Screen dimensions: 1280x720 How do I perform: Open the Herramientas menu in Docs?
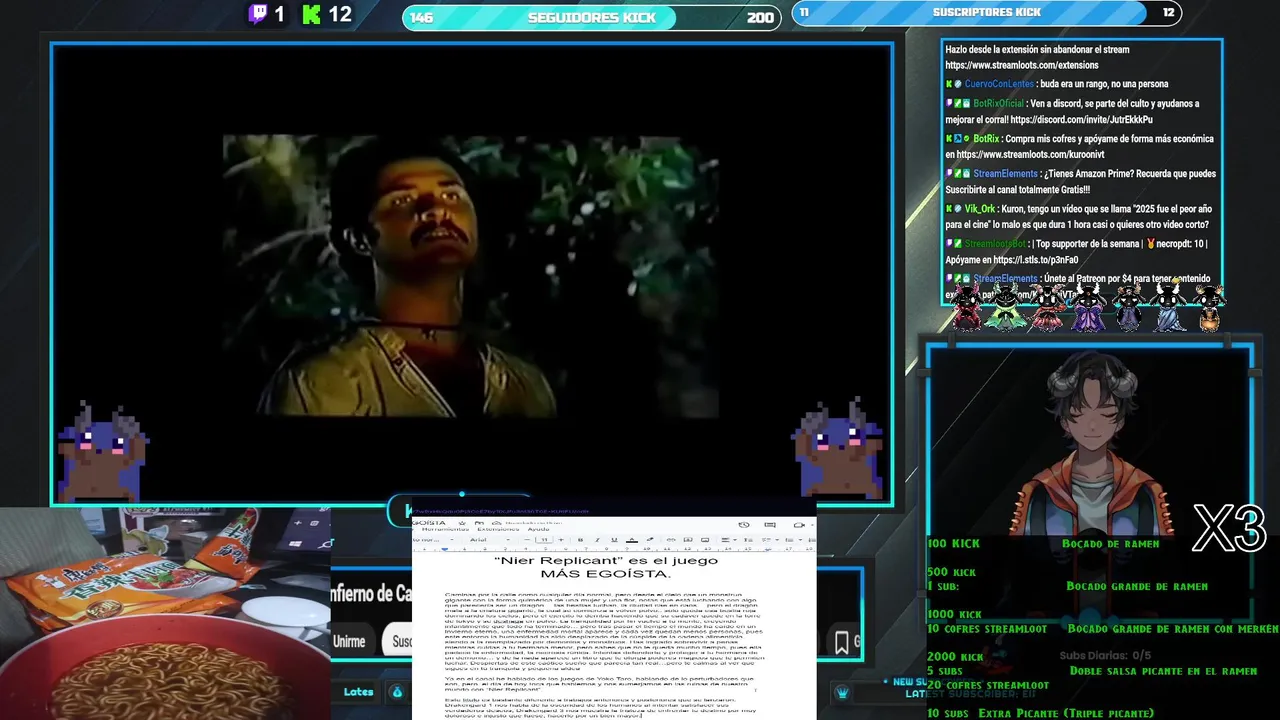(x=445, y=529)
